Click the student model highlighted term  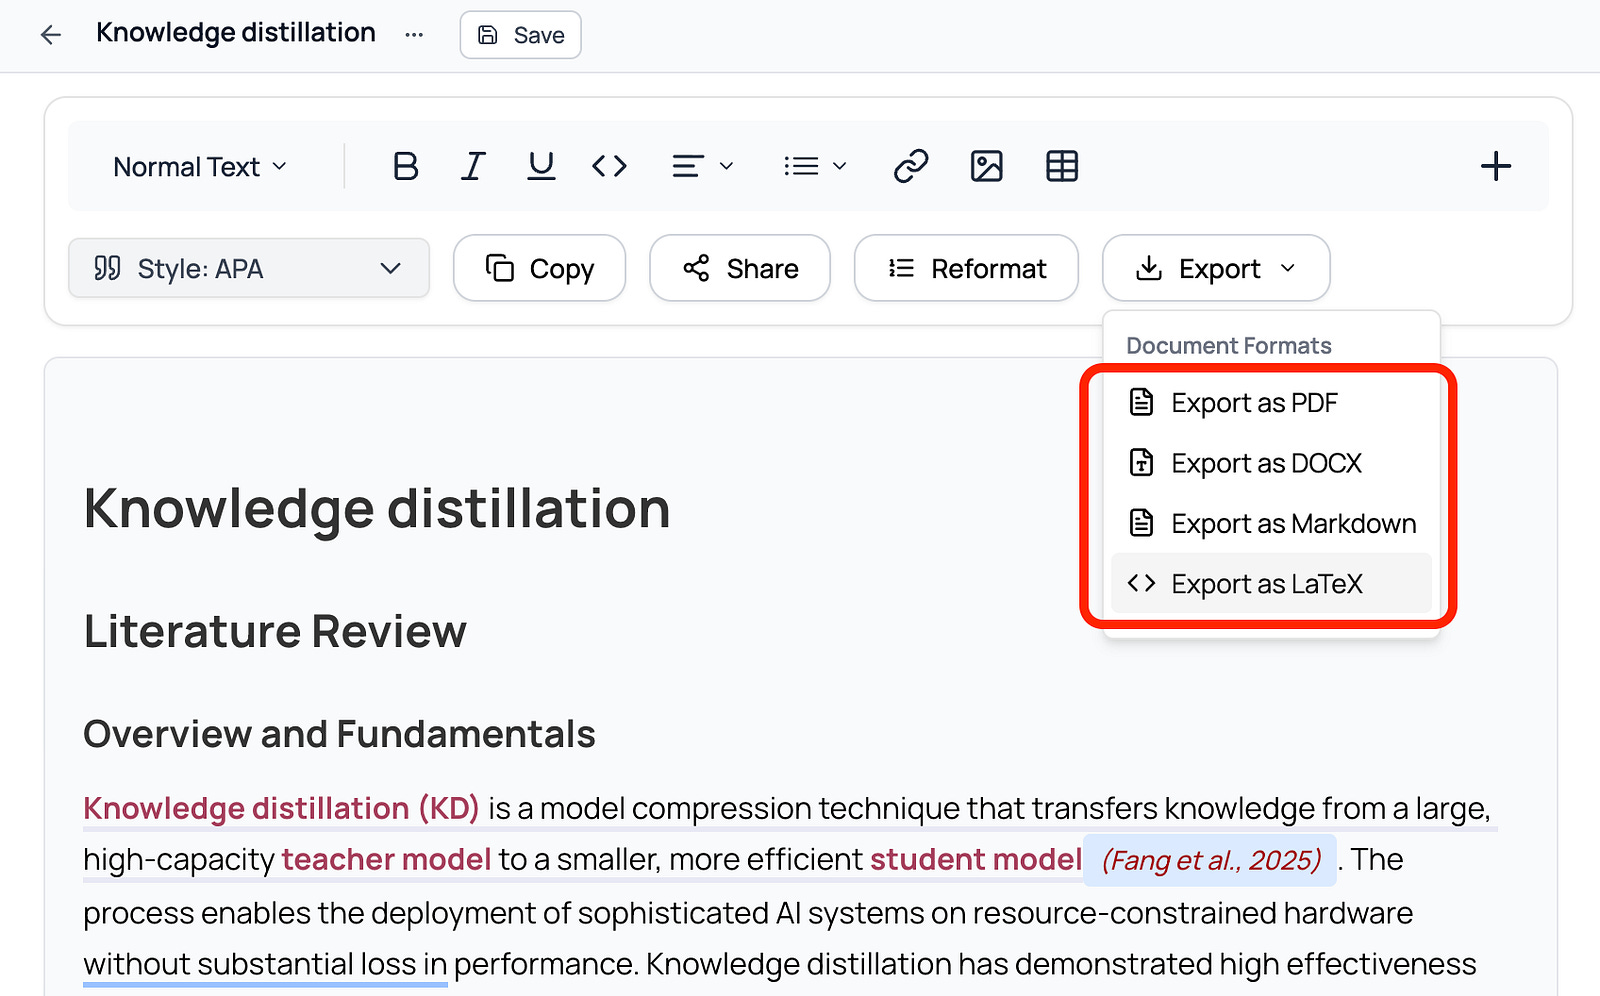976,860
